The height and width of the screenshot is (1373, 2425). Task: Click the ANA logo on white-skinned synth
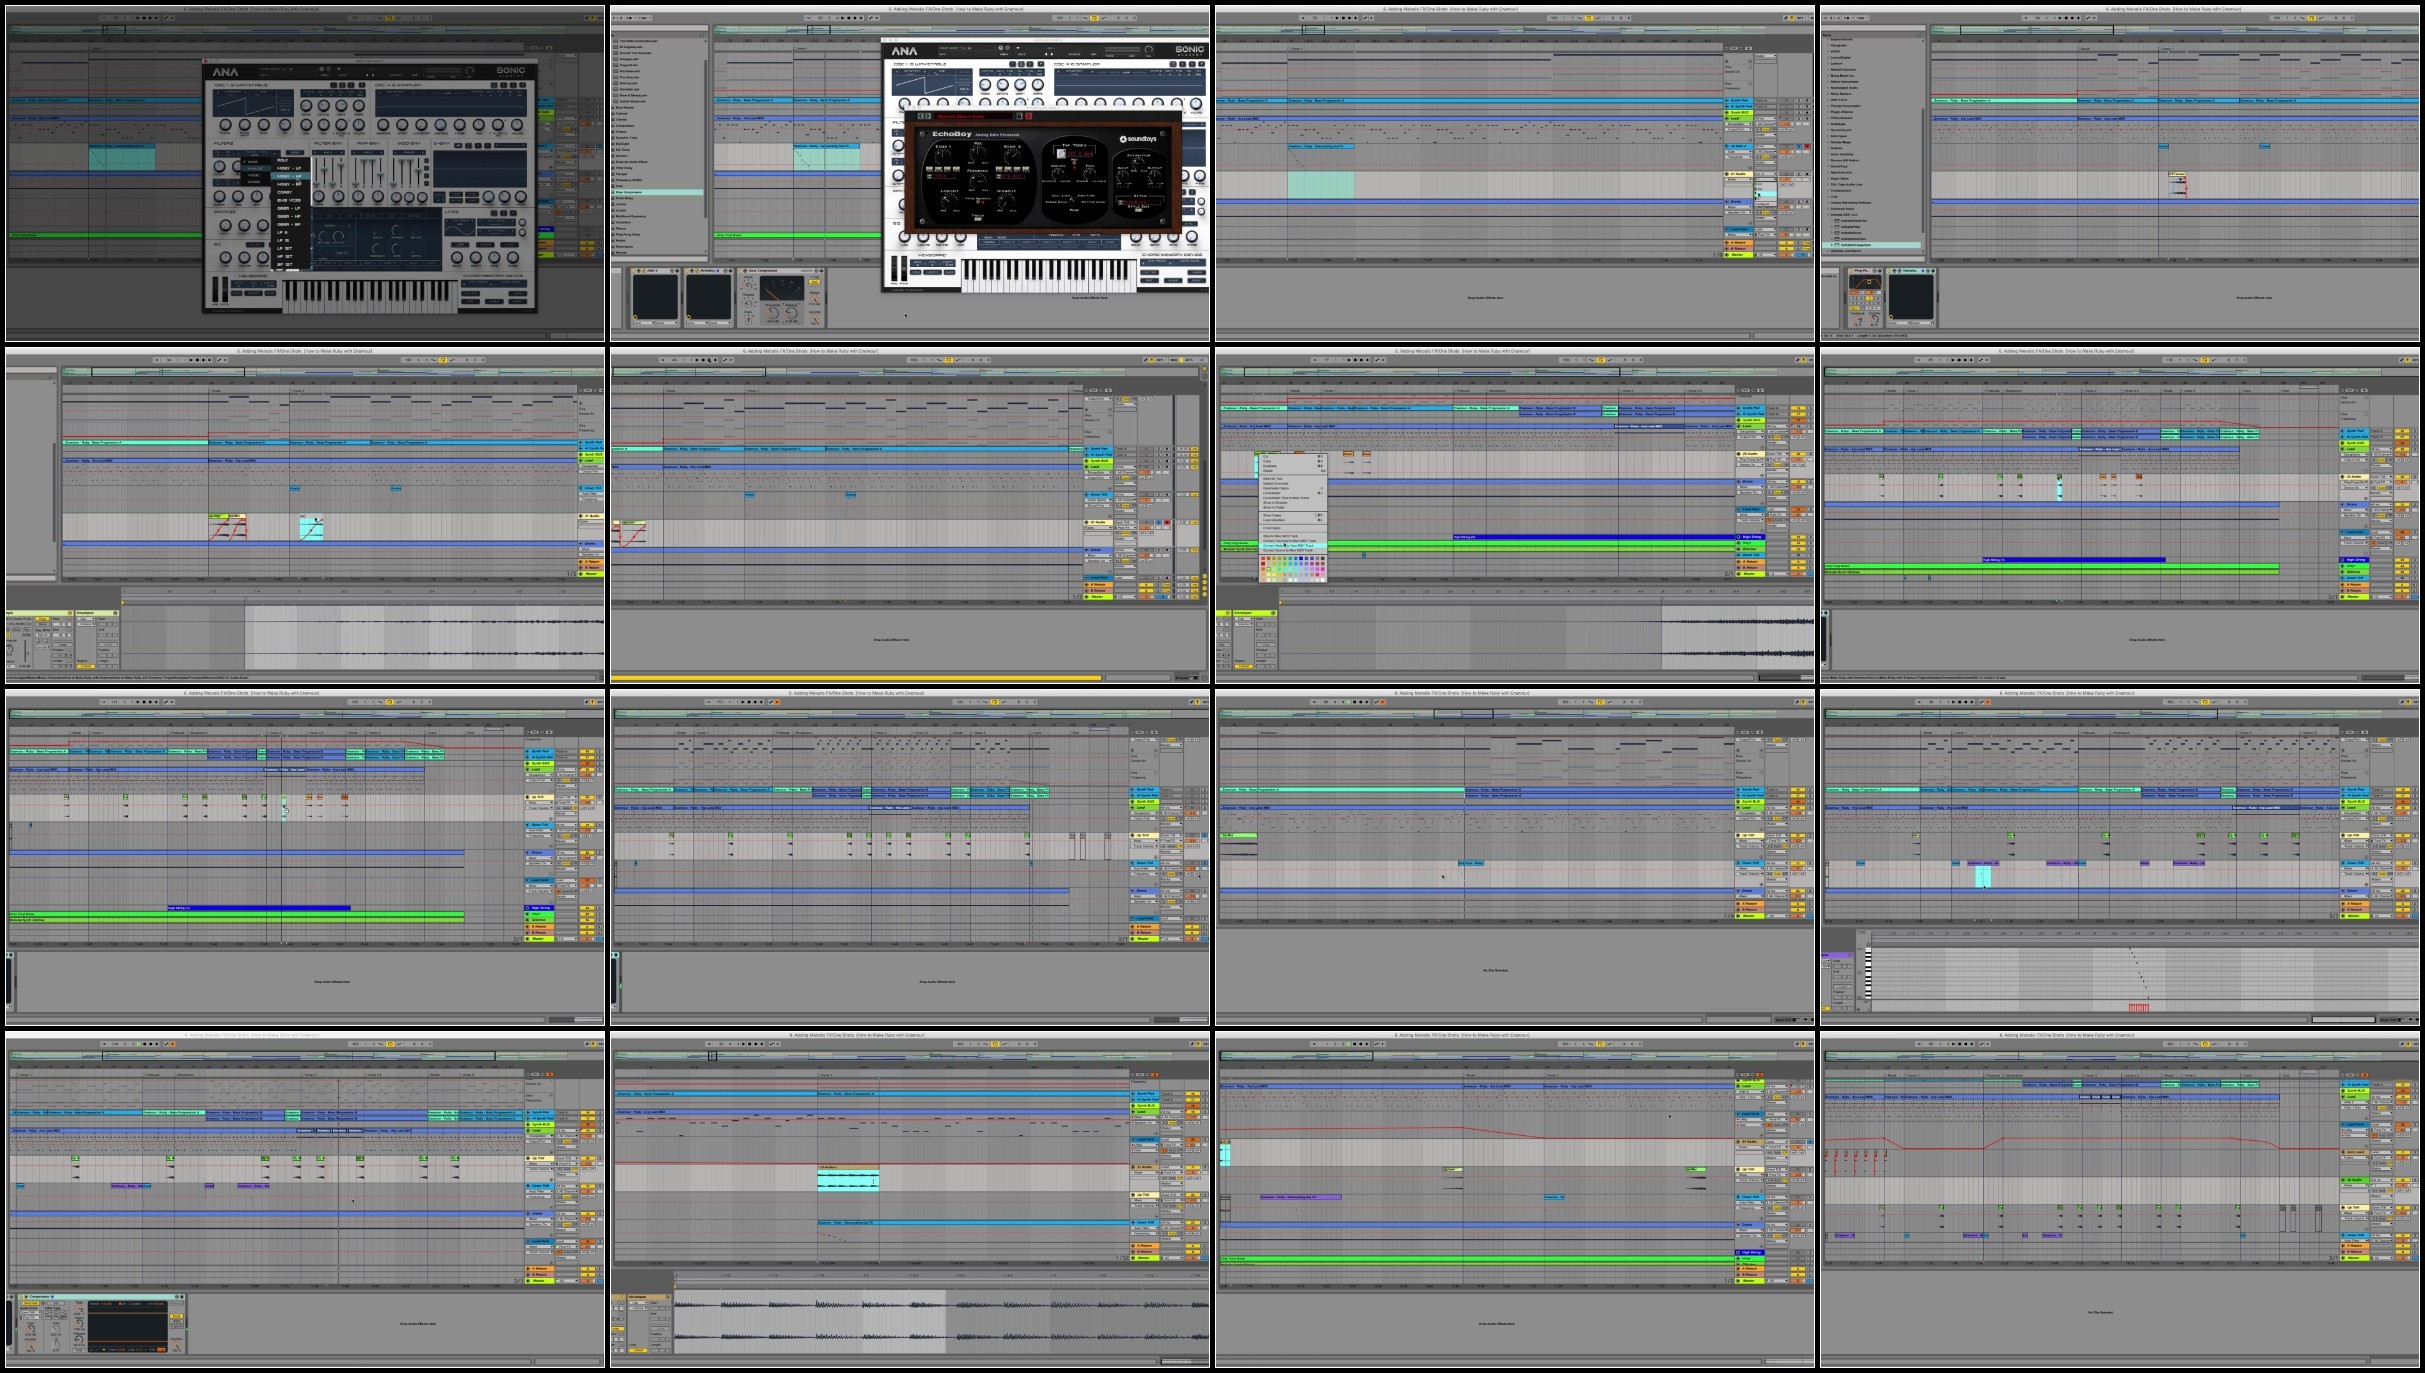click(904, 51)
